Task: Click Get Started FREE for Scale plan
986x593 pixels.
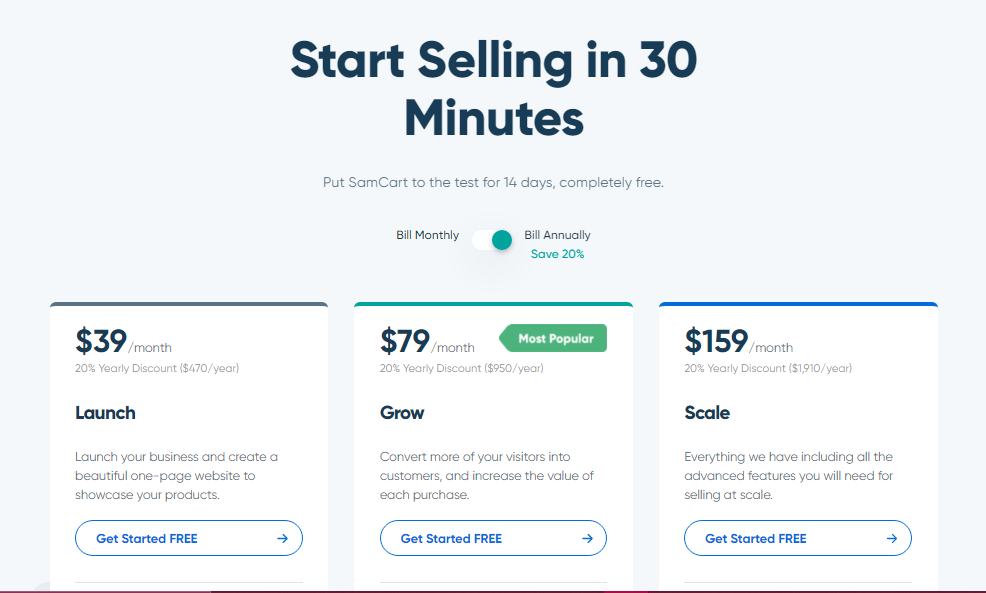Action: pos(755,538)
